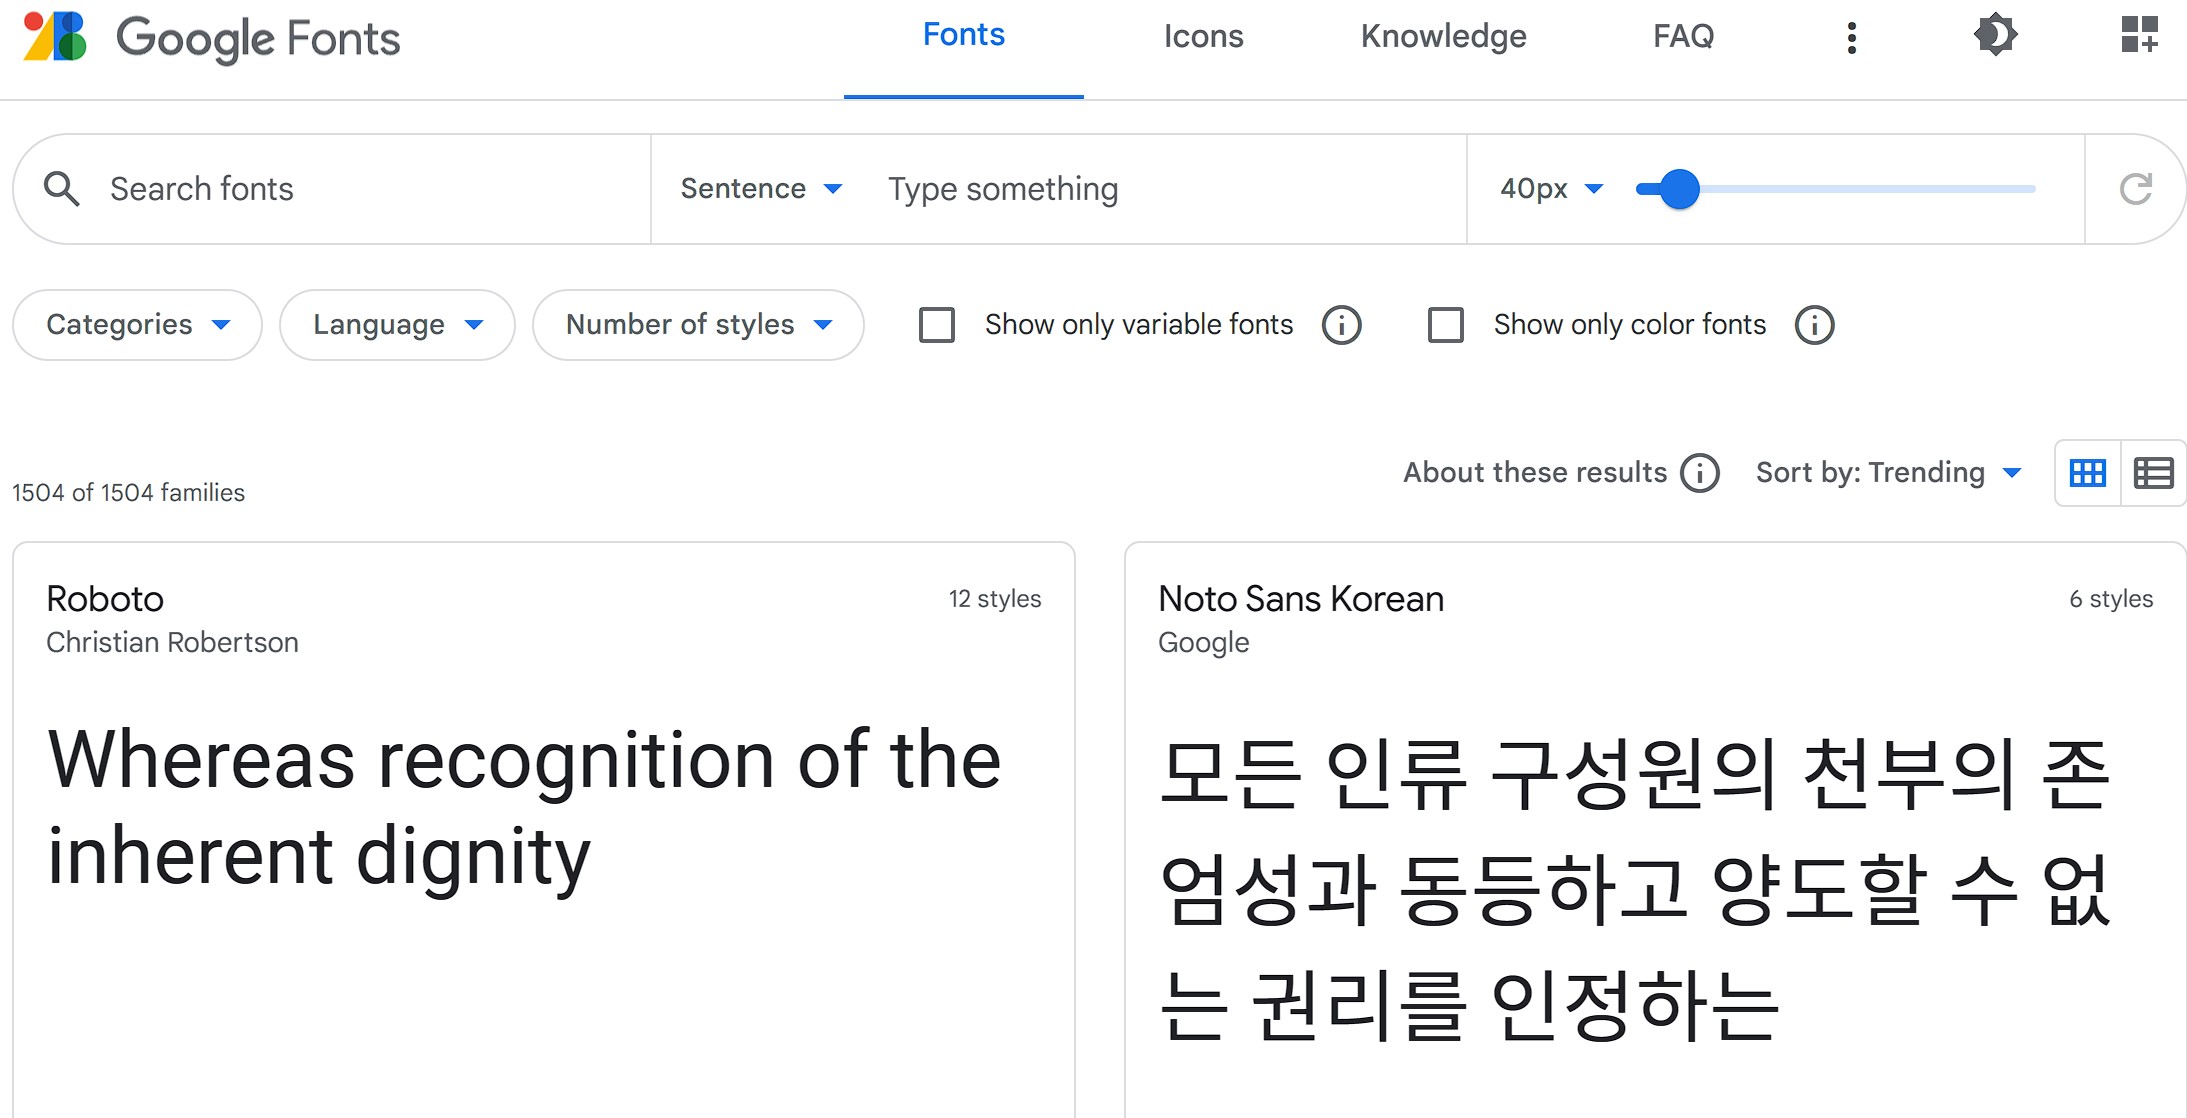This screenshot has height=1118, width=2187.
Task: Open the three-dot overflow menu
Action: [1851, 37]
